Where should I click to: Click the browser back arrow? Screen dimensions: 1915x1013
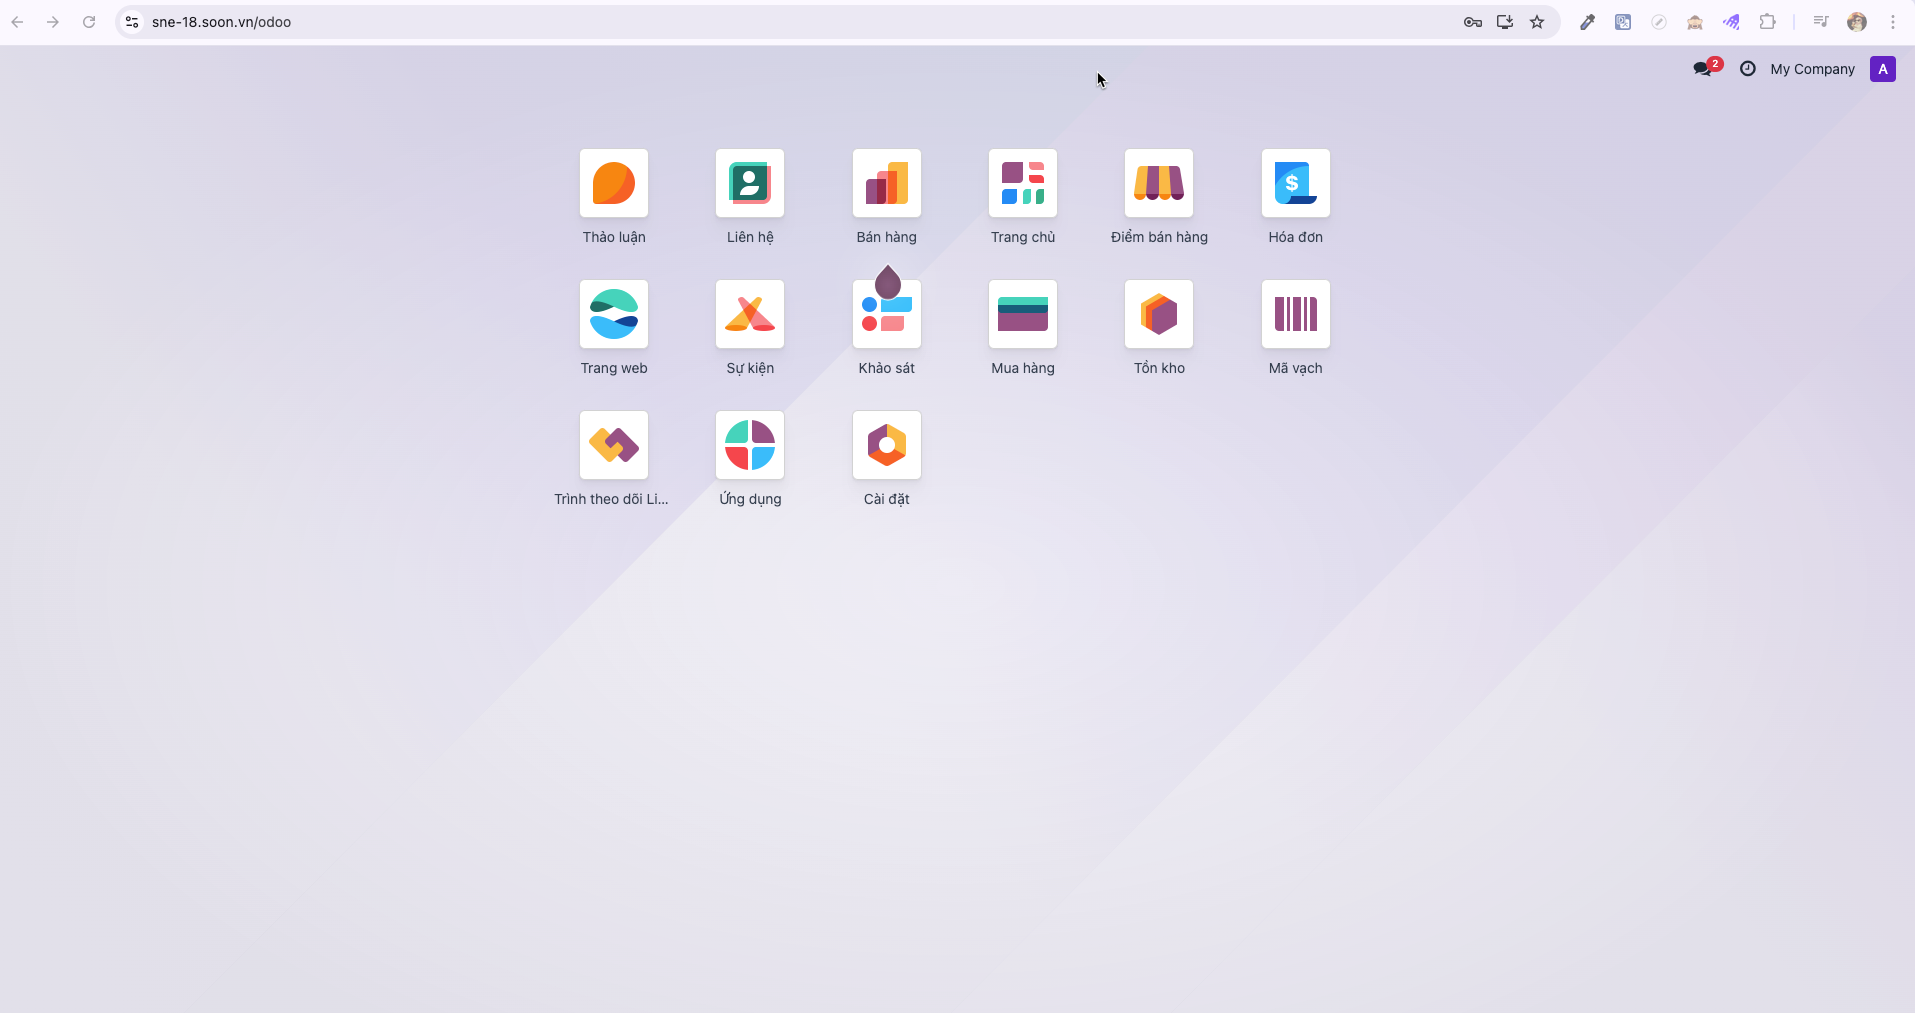pos(17,22)
